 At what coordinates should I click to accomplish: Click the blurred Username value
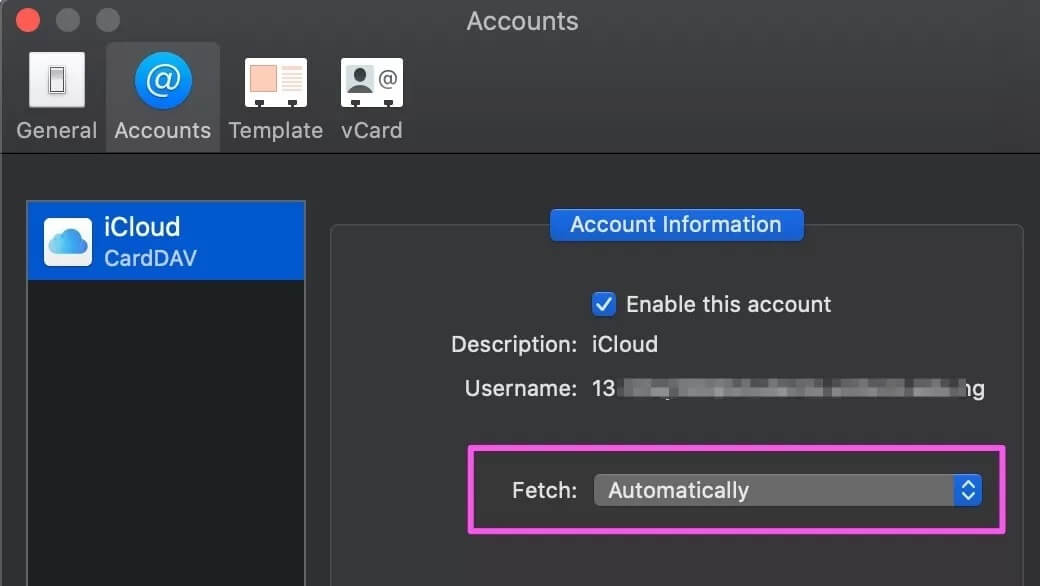click(788, 388)
